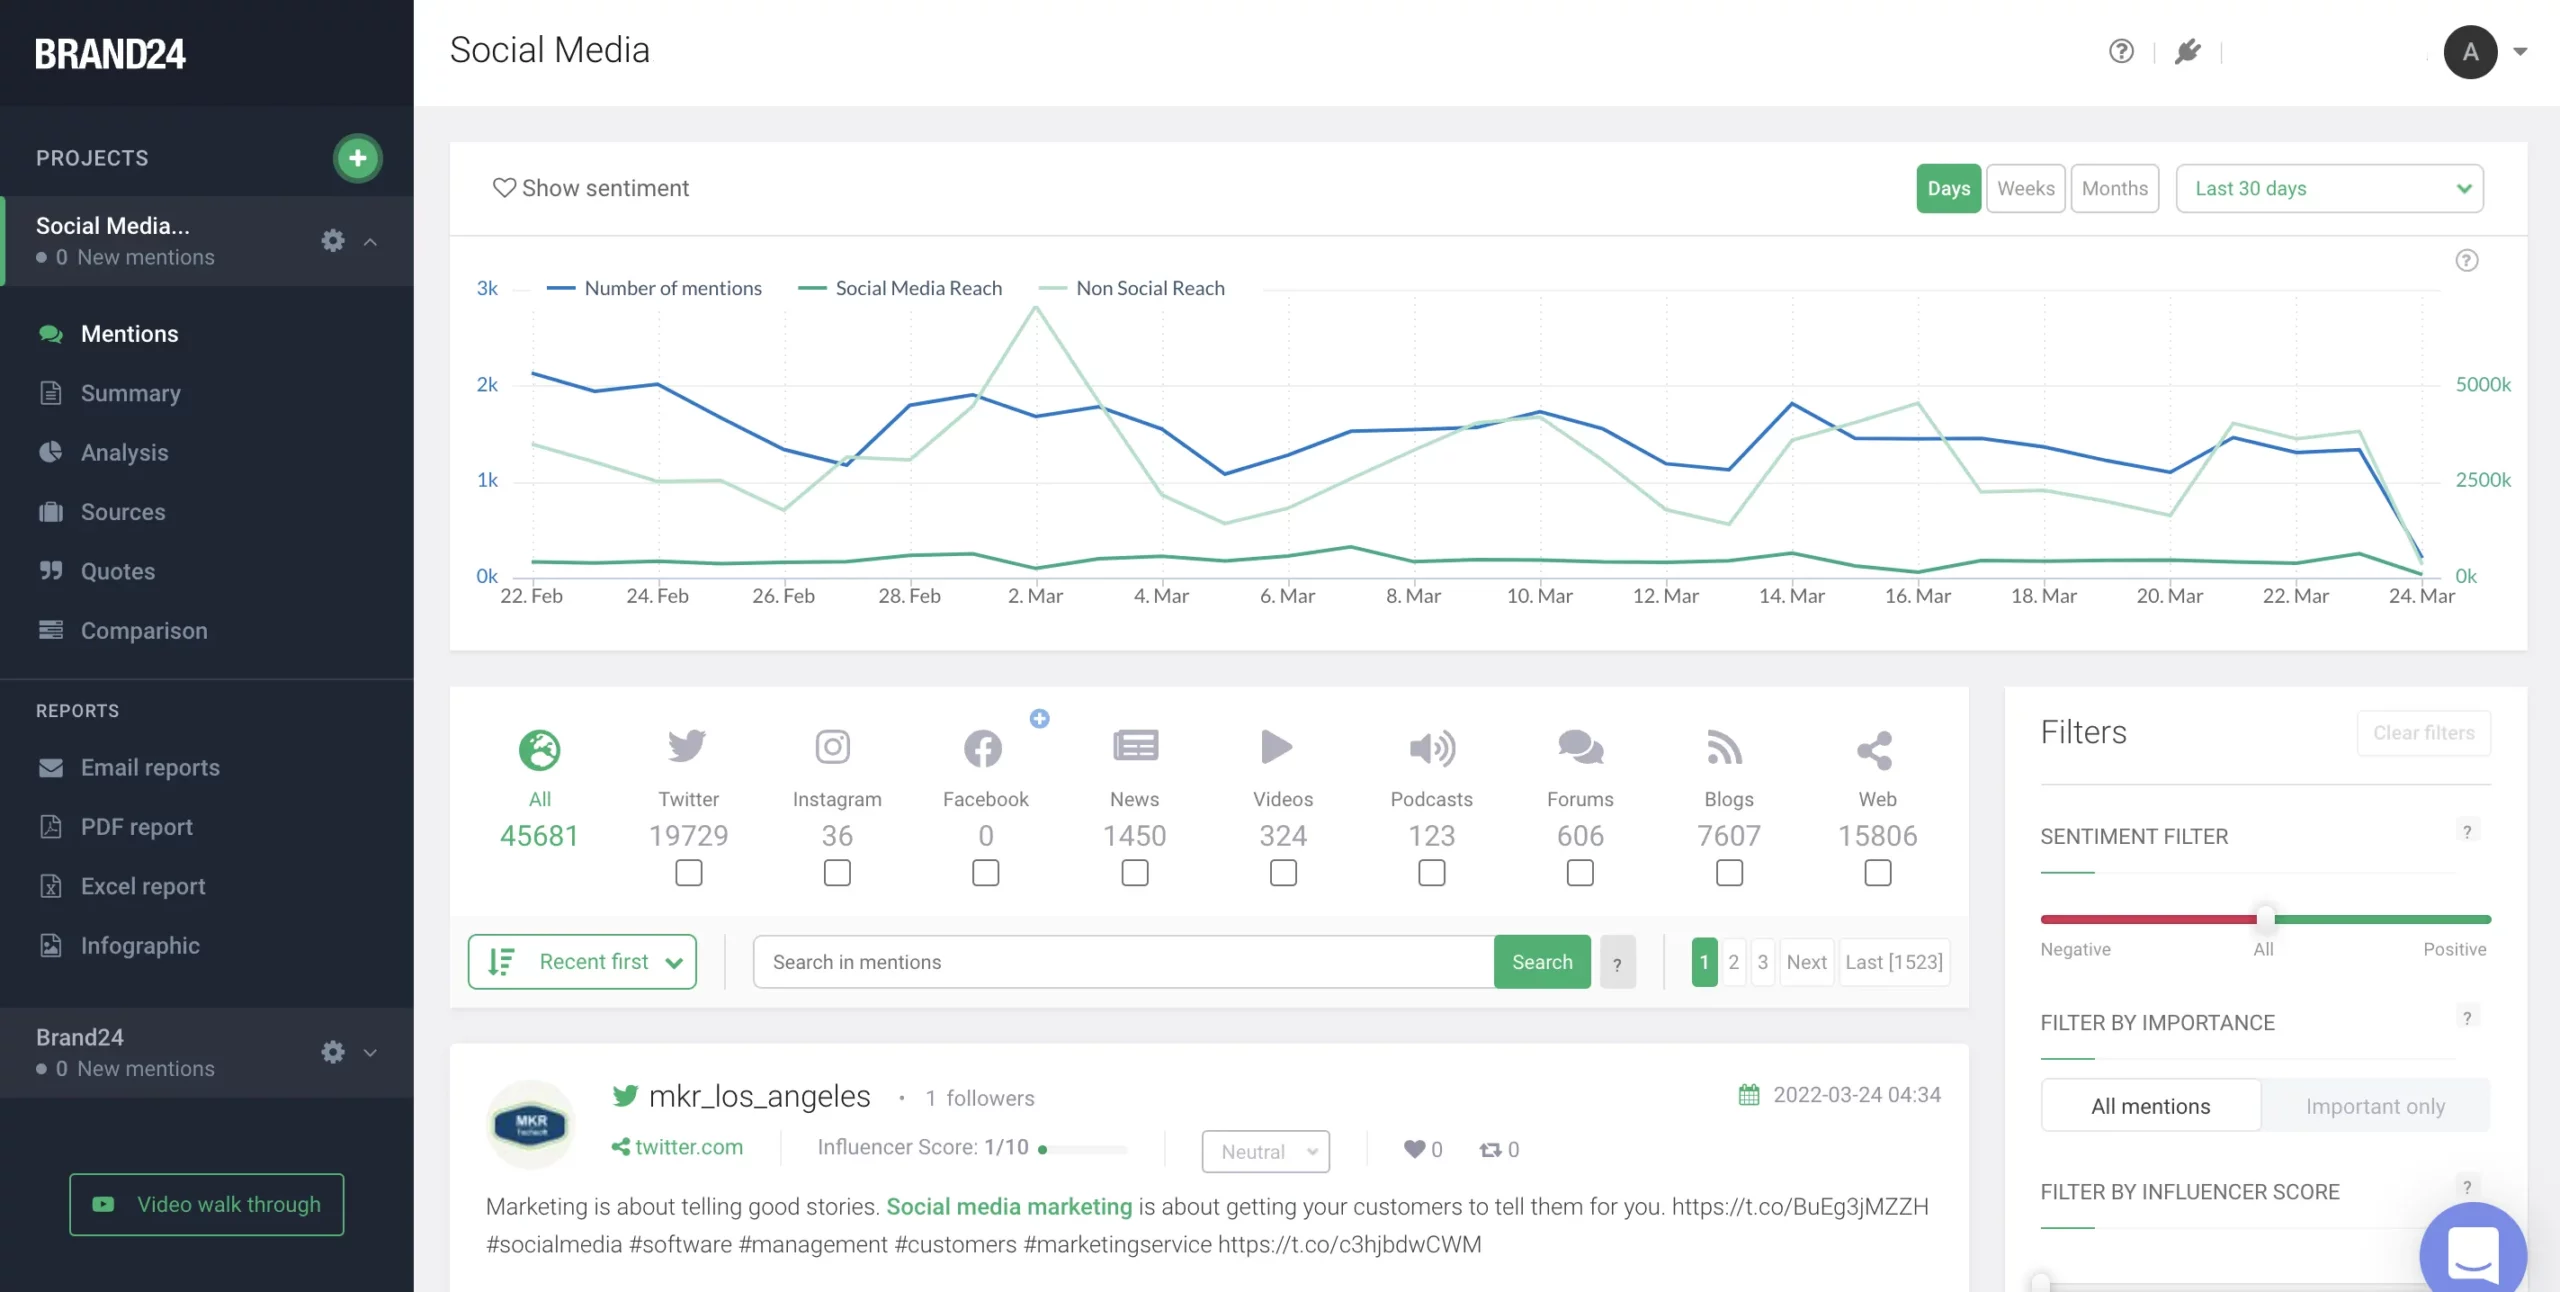Check the Blogs source checkbox
The image size is (2560, 1292).
[1728, 873]
